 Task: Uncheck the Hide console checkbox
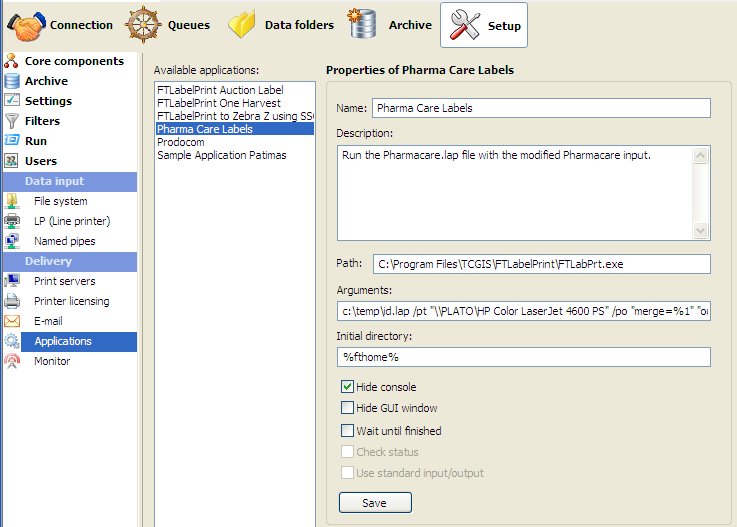tap(347, 387)
